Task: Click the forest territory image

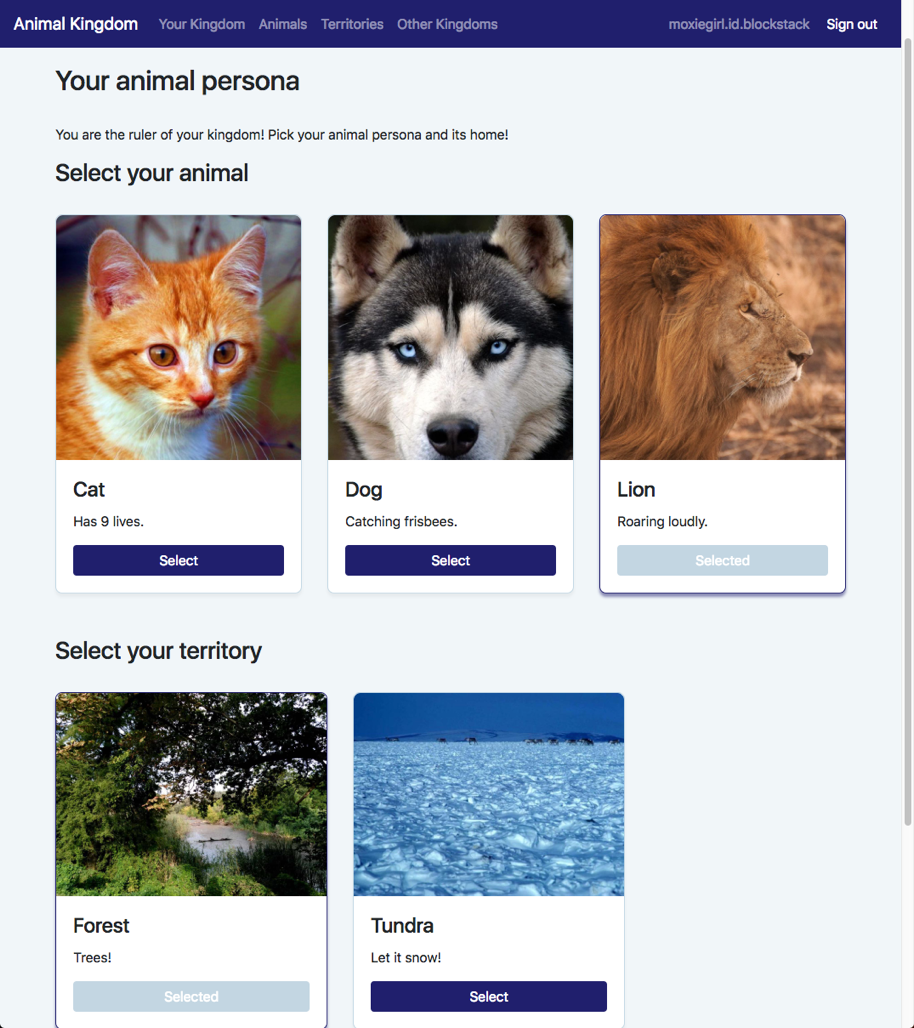Action: [191, 795]
